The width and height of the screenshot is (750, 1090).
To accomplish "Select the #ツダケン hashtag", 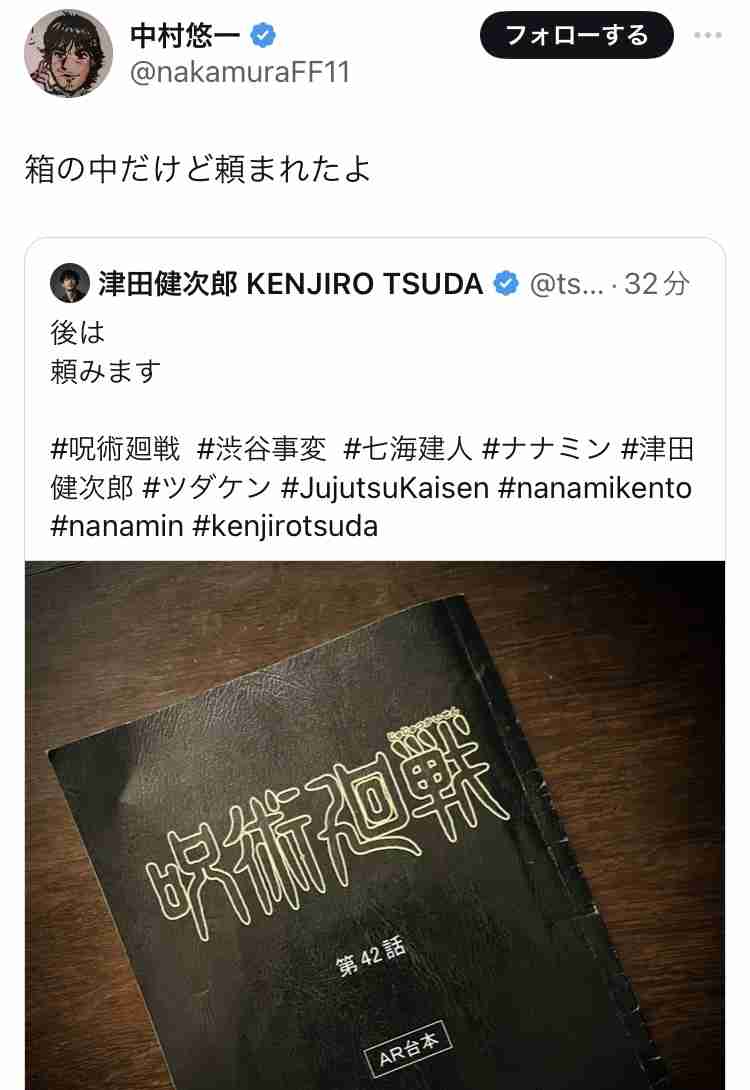I will (206, 488).
